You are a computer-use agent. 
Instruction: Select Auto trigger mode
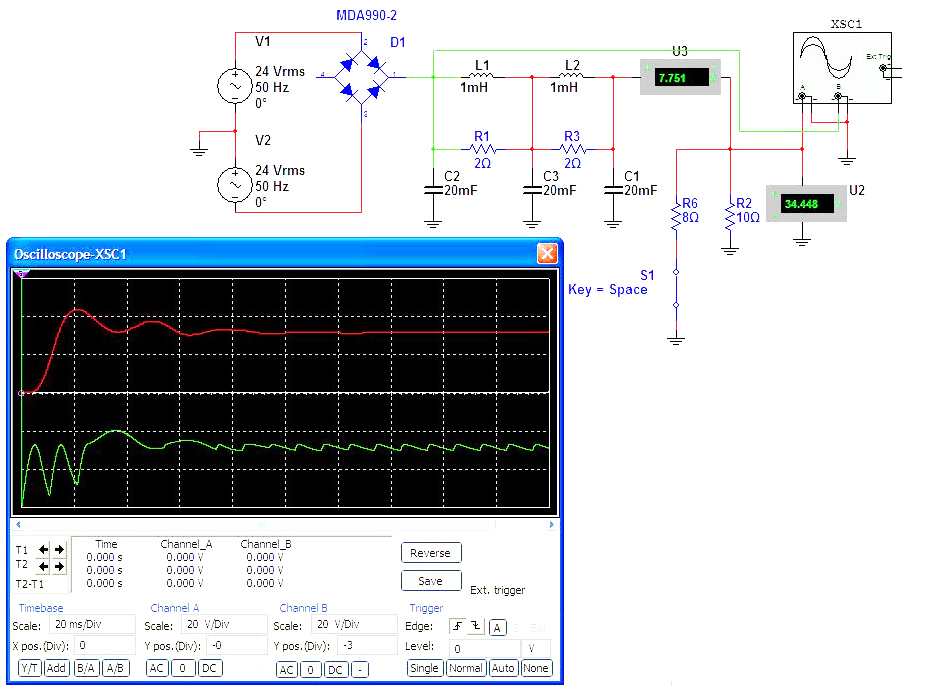point(503,668)
